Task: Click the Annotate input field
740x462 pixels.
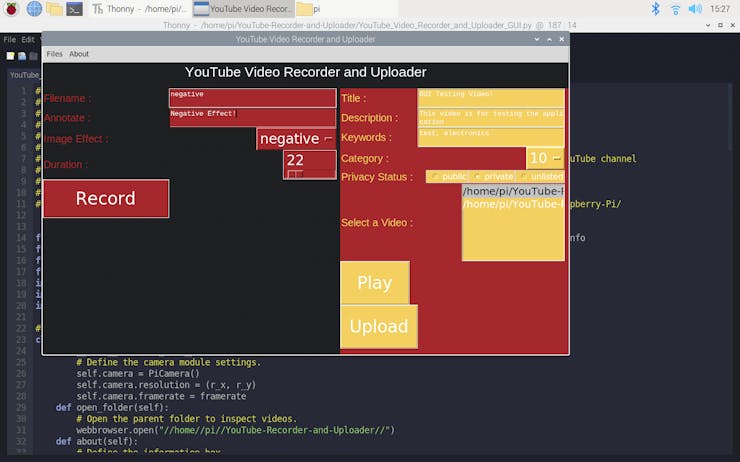Action: pos(252,118)
